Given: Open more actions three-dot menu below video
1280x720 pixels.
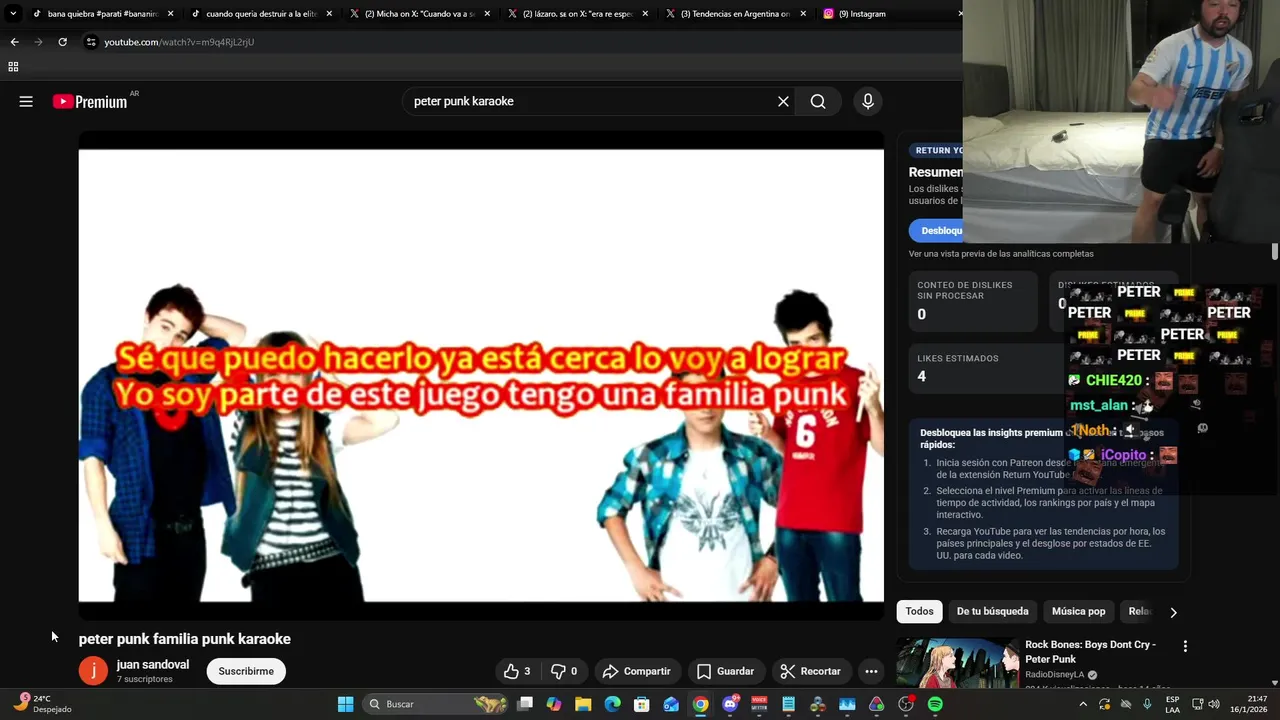Looking at the screenshot, I should pos(871,671).
